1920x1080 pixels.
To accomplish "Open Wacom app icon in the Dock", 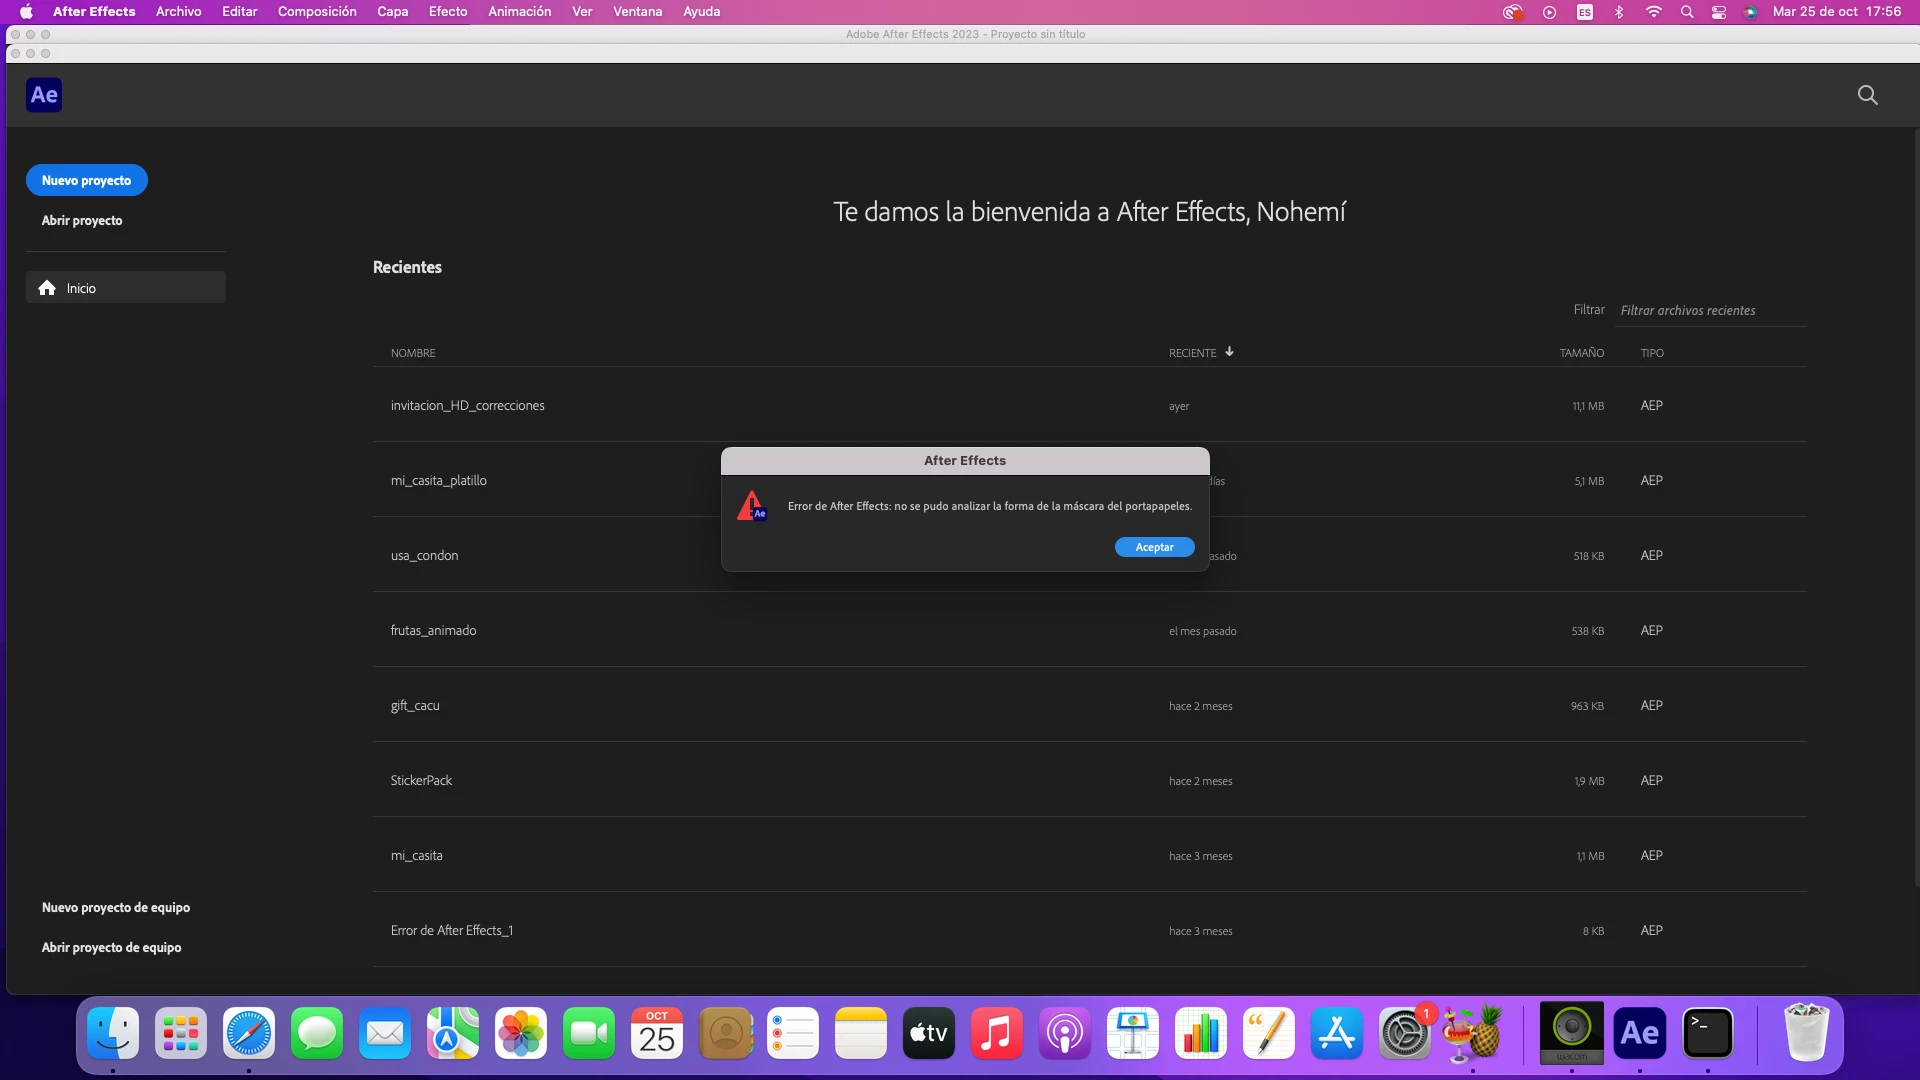I will click(1571, 1033).
